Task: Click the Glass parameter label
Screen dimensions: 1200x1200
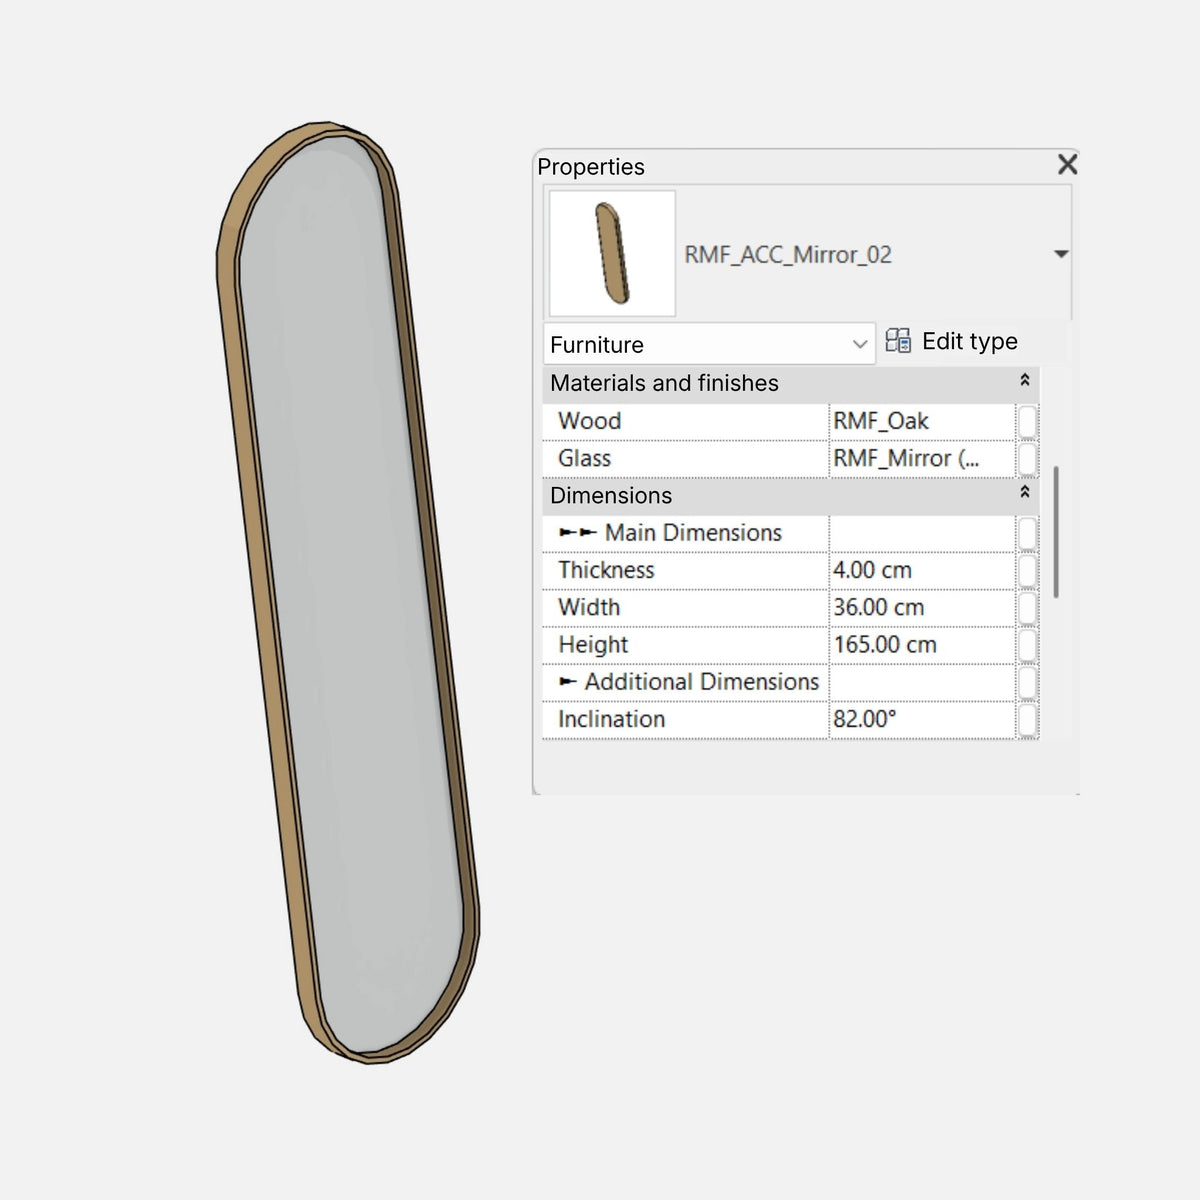Action: (584, 459)
